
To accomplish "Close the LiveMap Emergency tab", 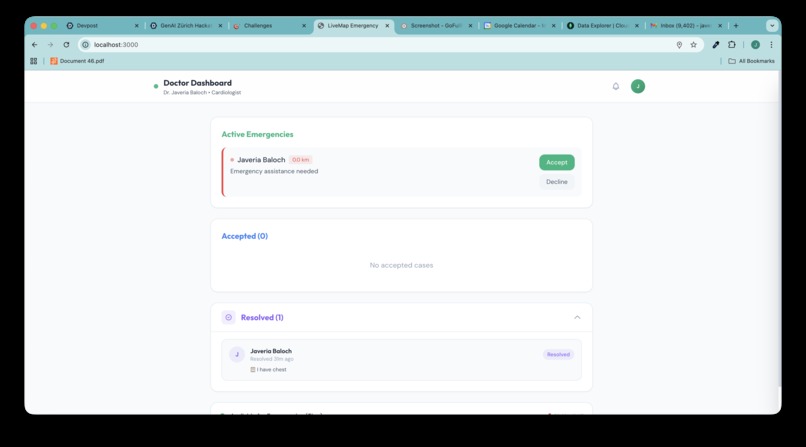I will tap(387, 26).
